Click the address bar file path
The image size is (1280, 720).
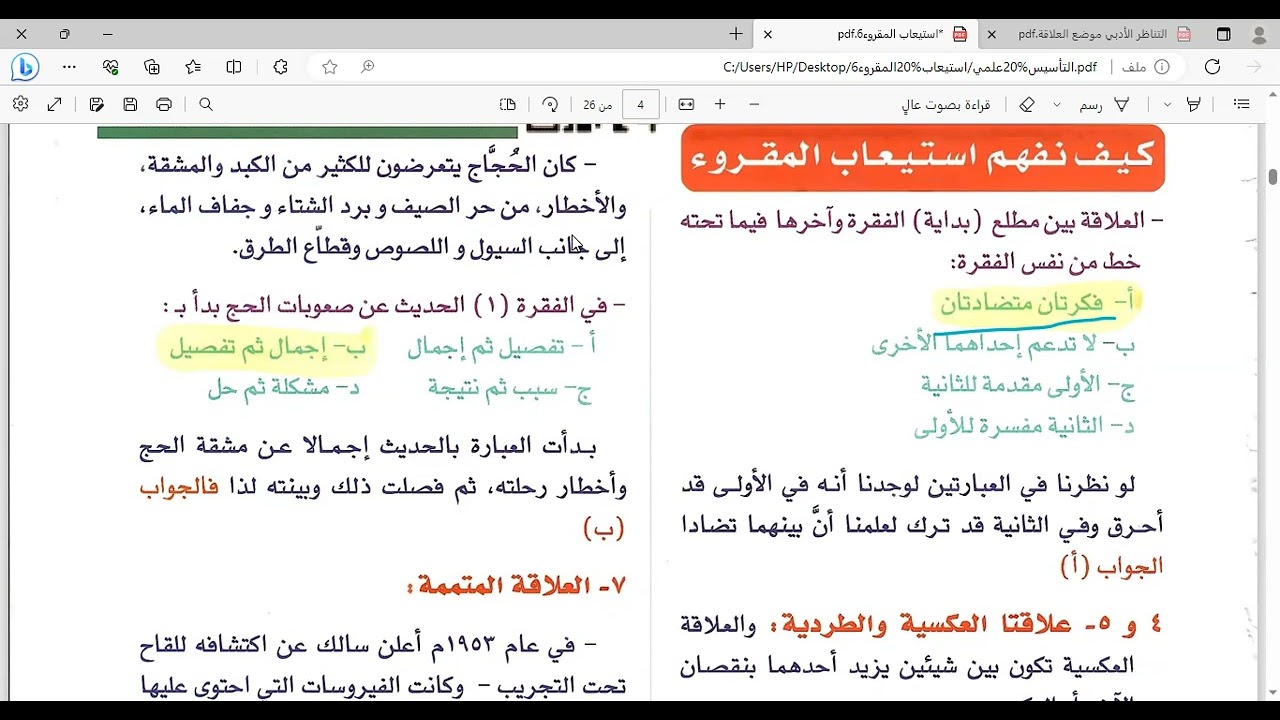point(910,67)
